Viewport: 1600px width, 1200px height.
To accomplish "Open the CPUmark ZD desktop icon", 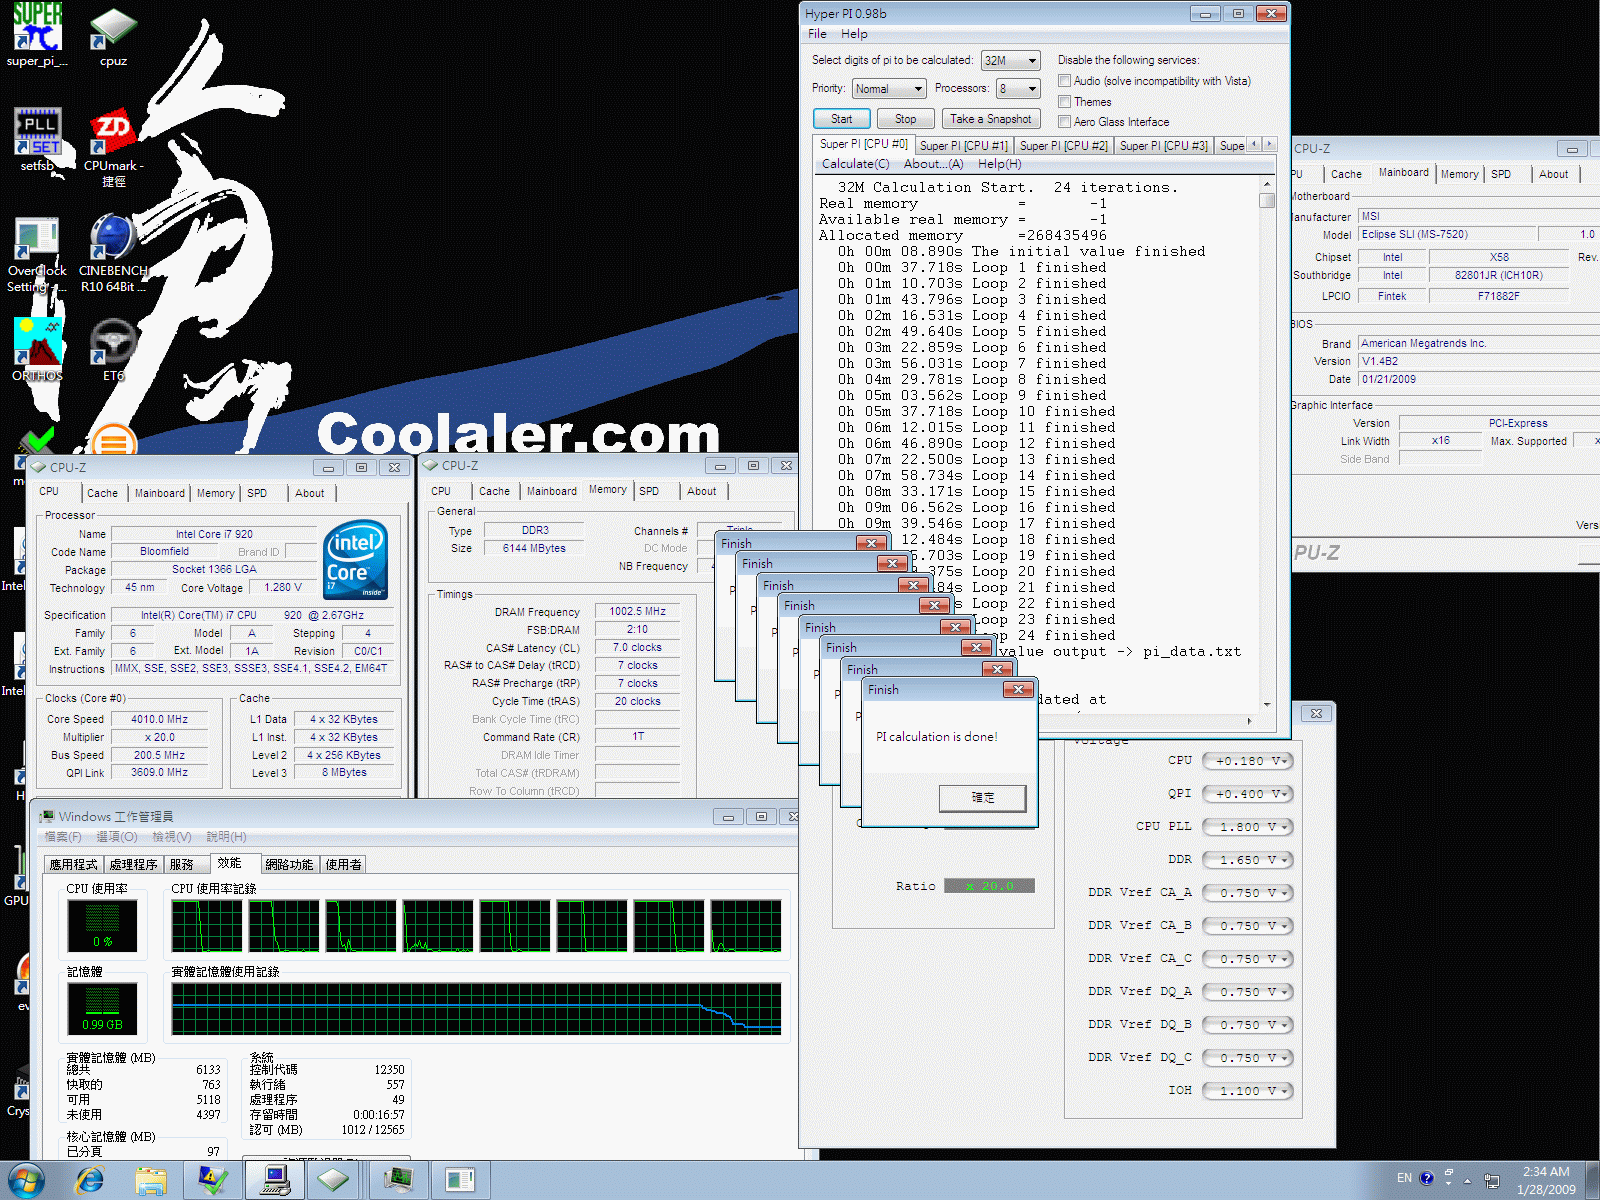I will pyautogui.click(x=113, y=146).
